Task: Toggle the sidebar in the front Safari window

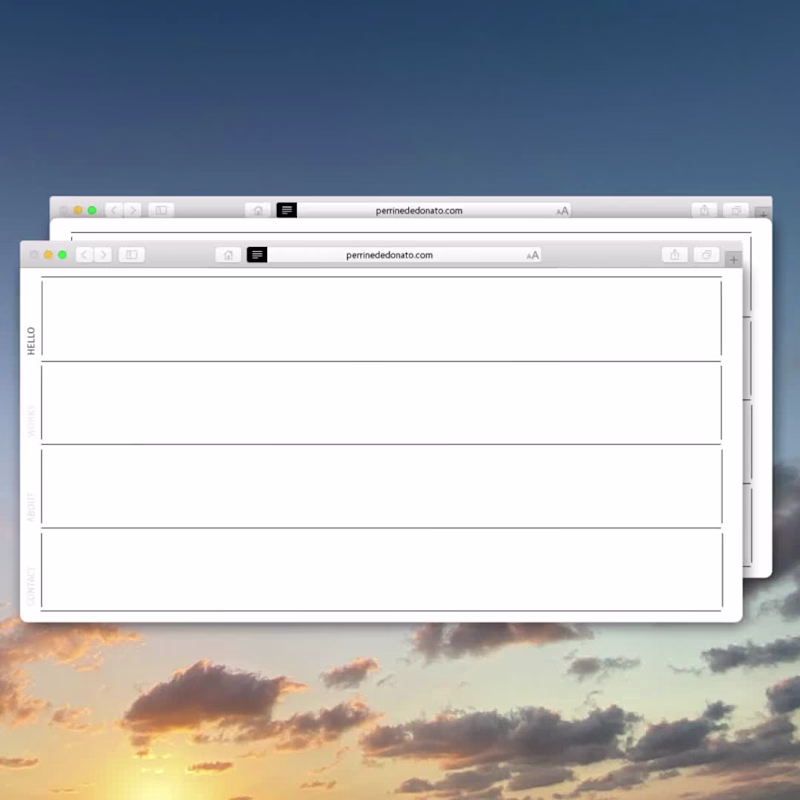Action: [132, 255]
